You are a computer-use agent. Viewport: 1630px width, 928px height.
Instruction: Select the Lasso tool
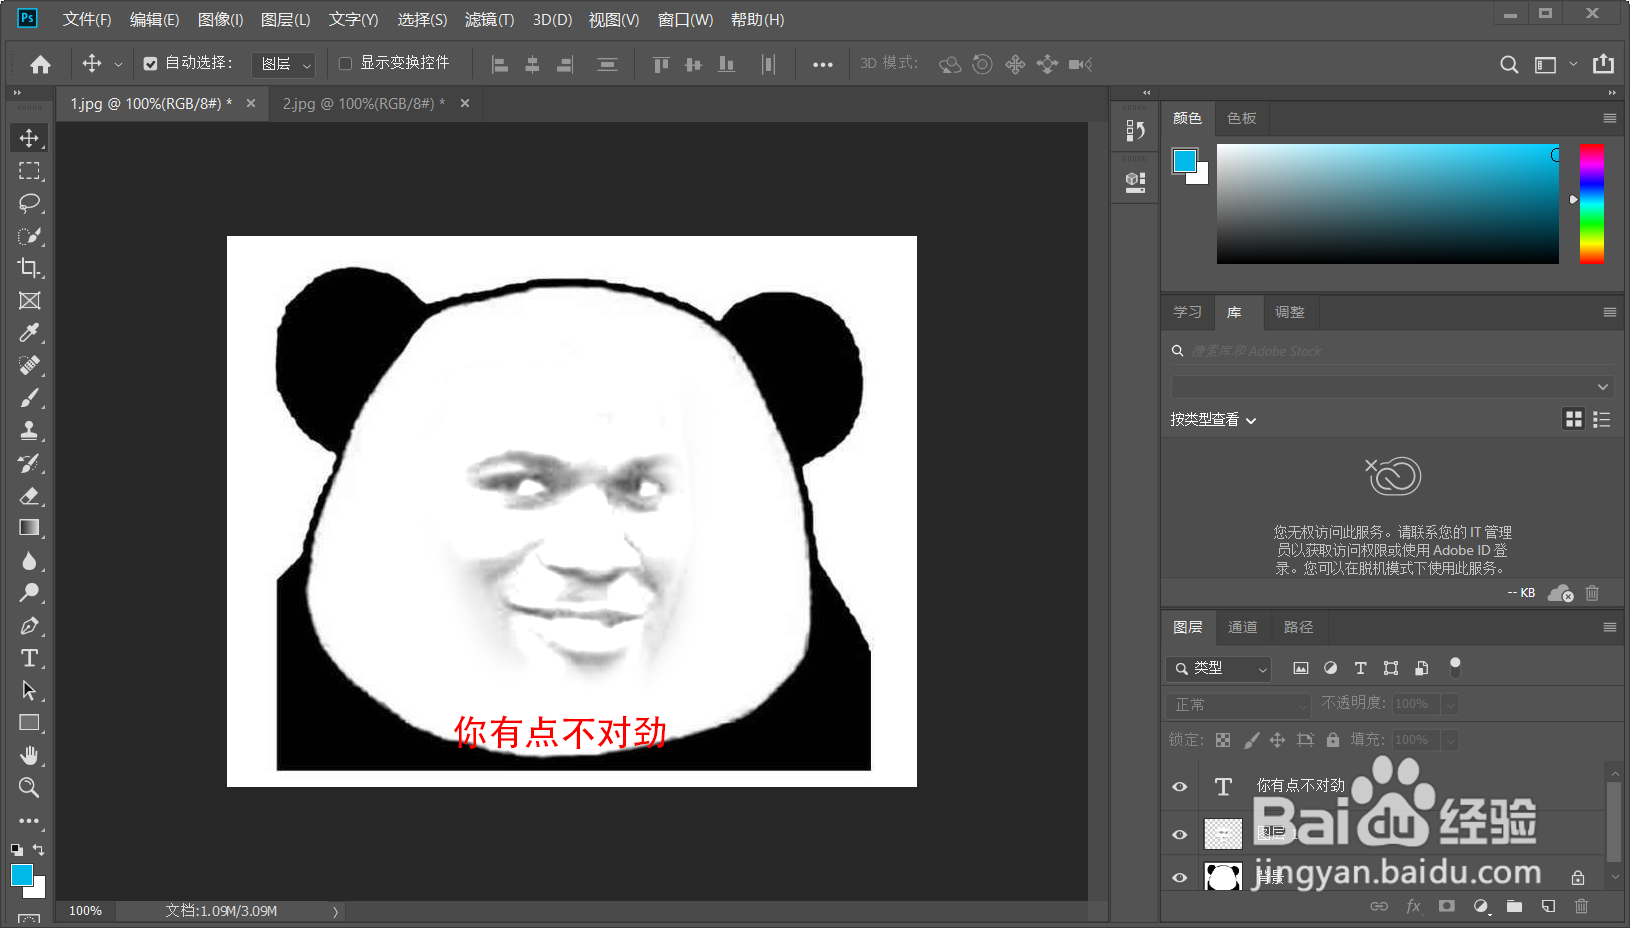pos(29,204)
